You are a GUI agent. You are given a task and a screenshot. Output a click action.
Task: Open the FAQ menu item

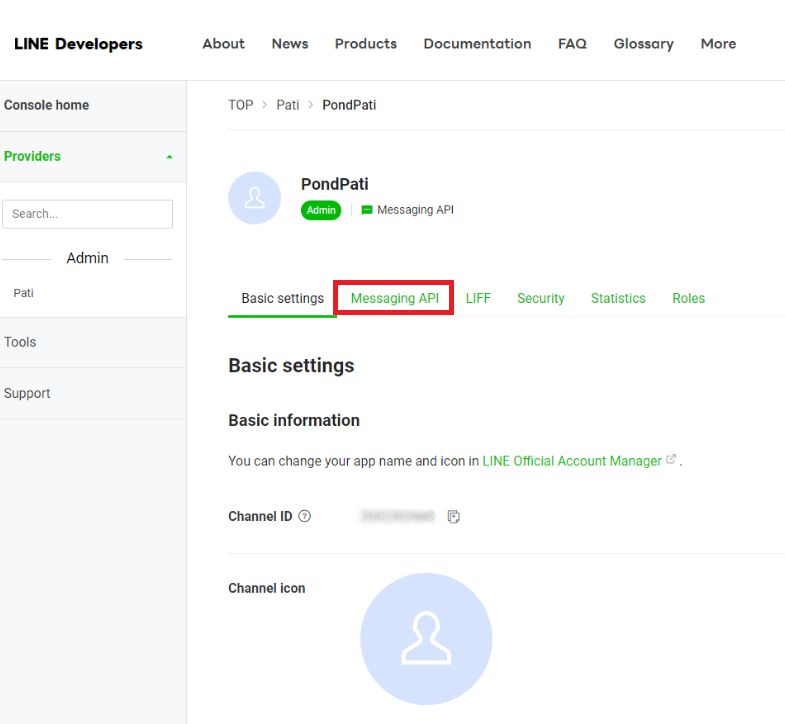(x=572, y=44)
